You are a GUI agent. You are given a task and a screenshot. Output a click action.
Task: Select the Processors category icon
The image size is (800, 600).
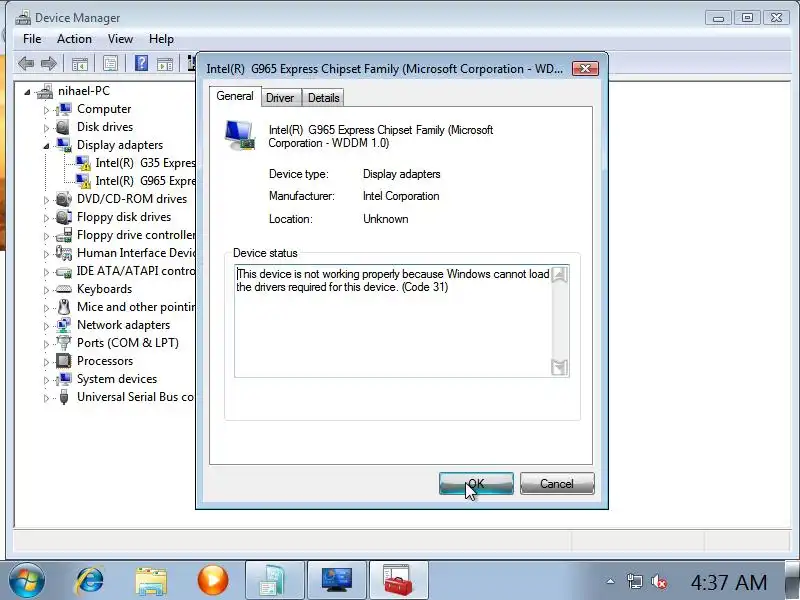[64, 361]
